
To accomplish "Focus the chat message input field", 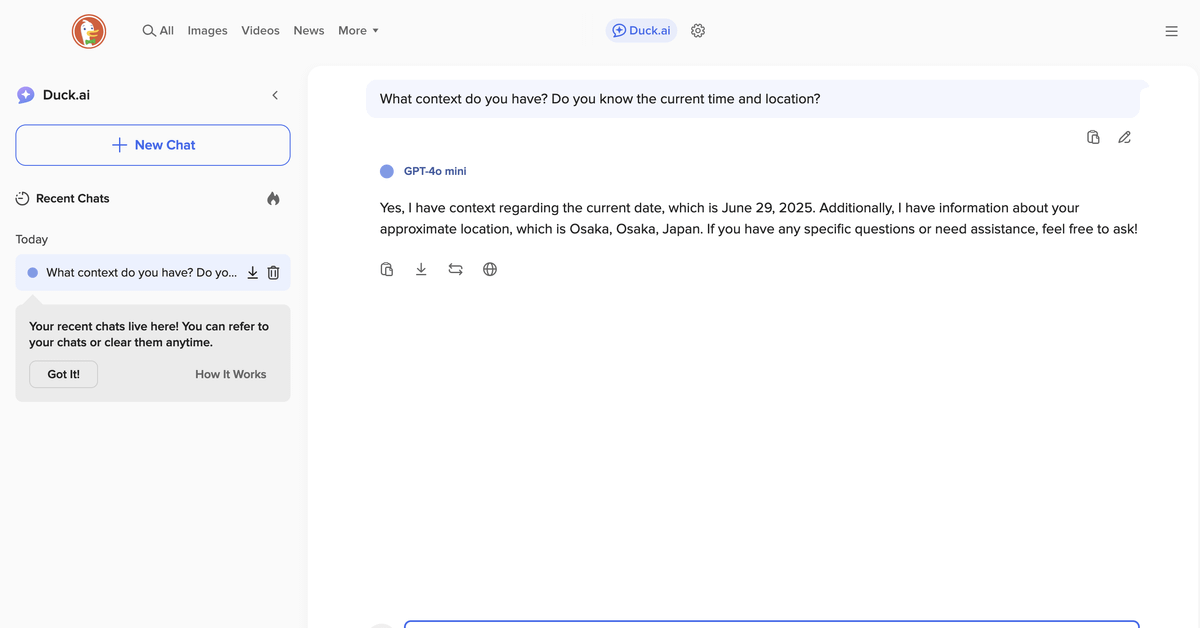I will tap(771, 624).
